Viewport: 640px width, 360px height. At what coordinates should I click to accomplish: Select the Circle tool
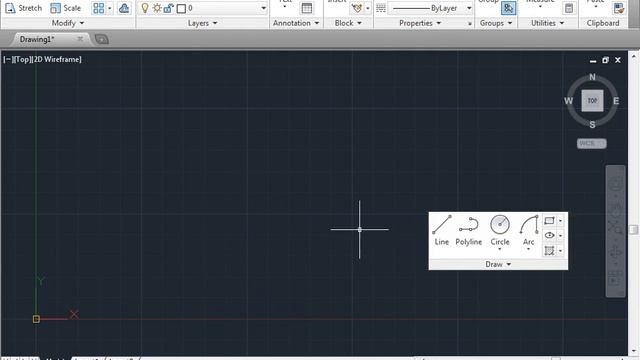click(500, 228)
